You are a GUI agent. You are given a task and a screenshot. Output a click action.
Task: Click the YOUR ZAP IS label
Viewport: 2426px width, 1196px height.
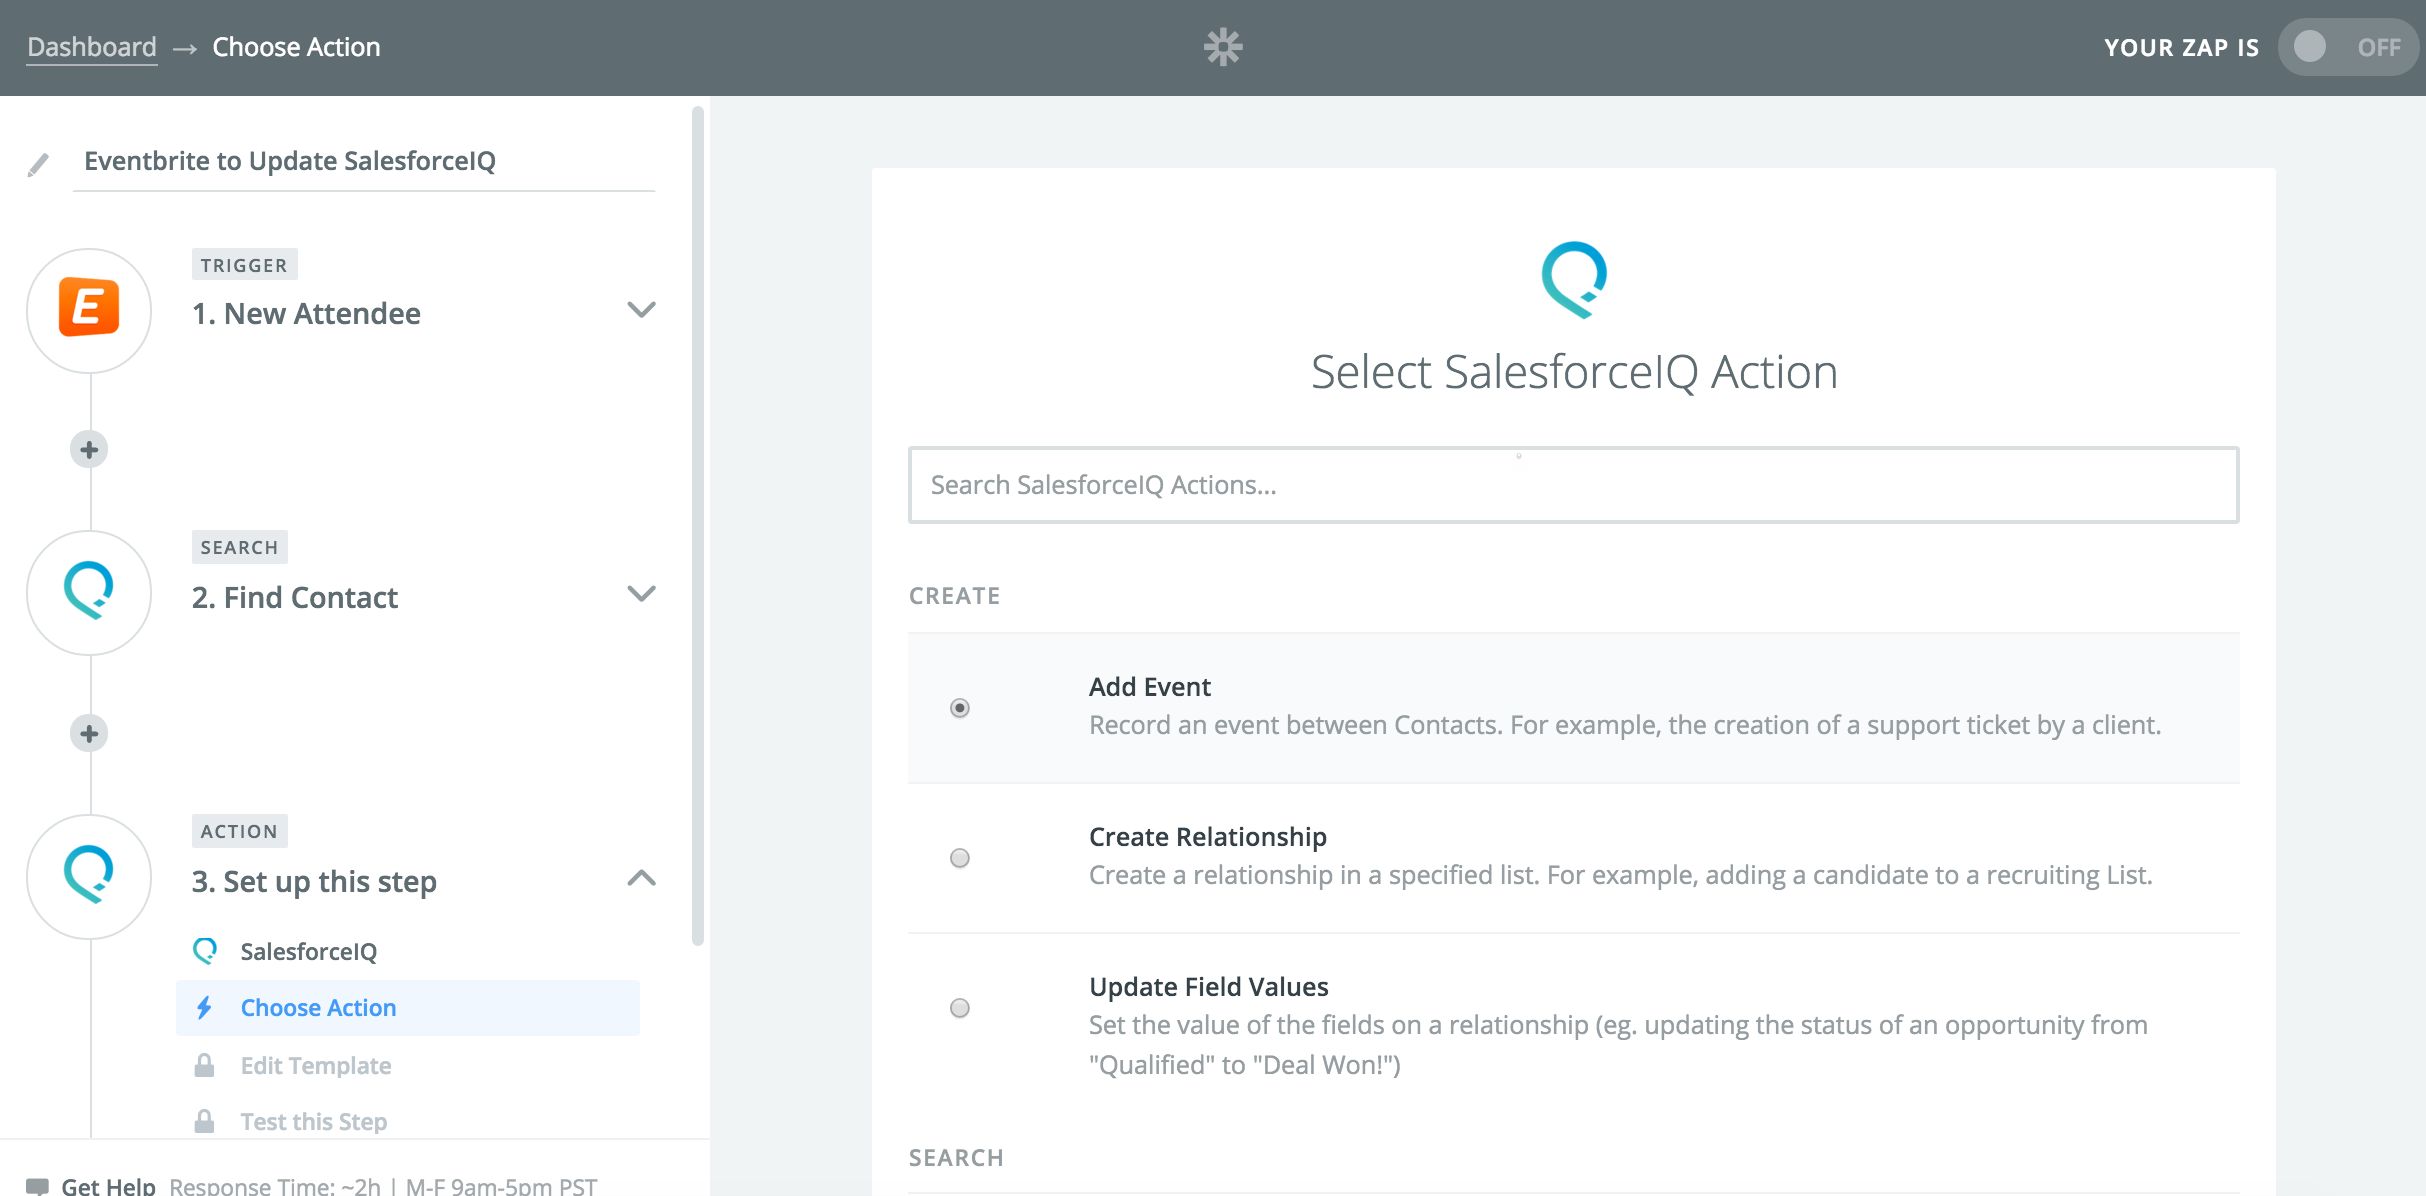tap(2181, 47)
